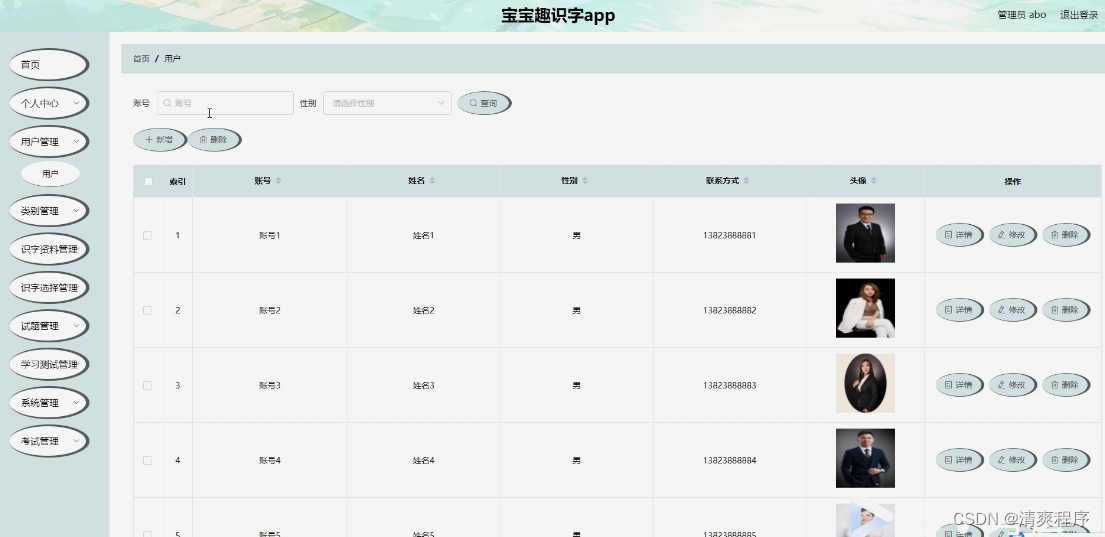Expand the 系统管理 sidebar menu
Viewport: 1105px width, 537px height.
point(49,402)
